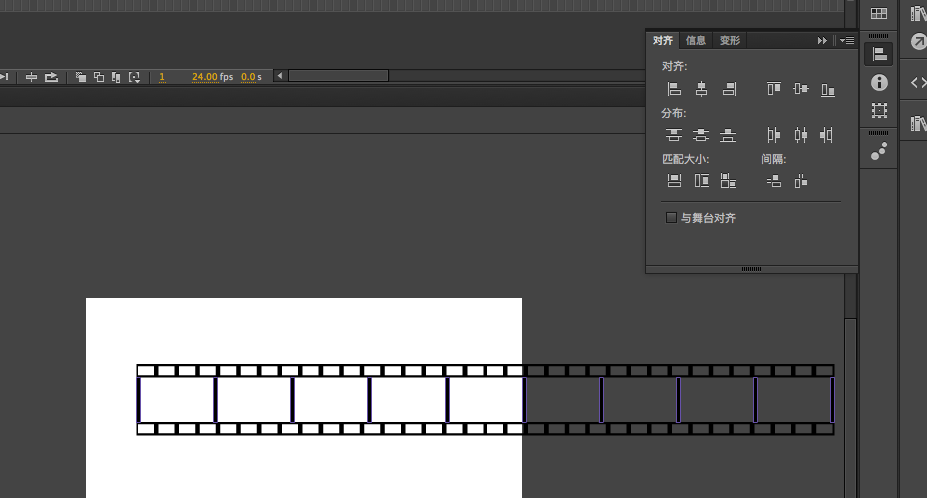
Task: Distribute objects by horizontal centers
Action: coord(800,135)
